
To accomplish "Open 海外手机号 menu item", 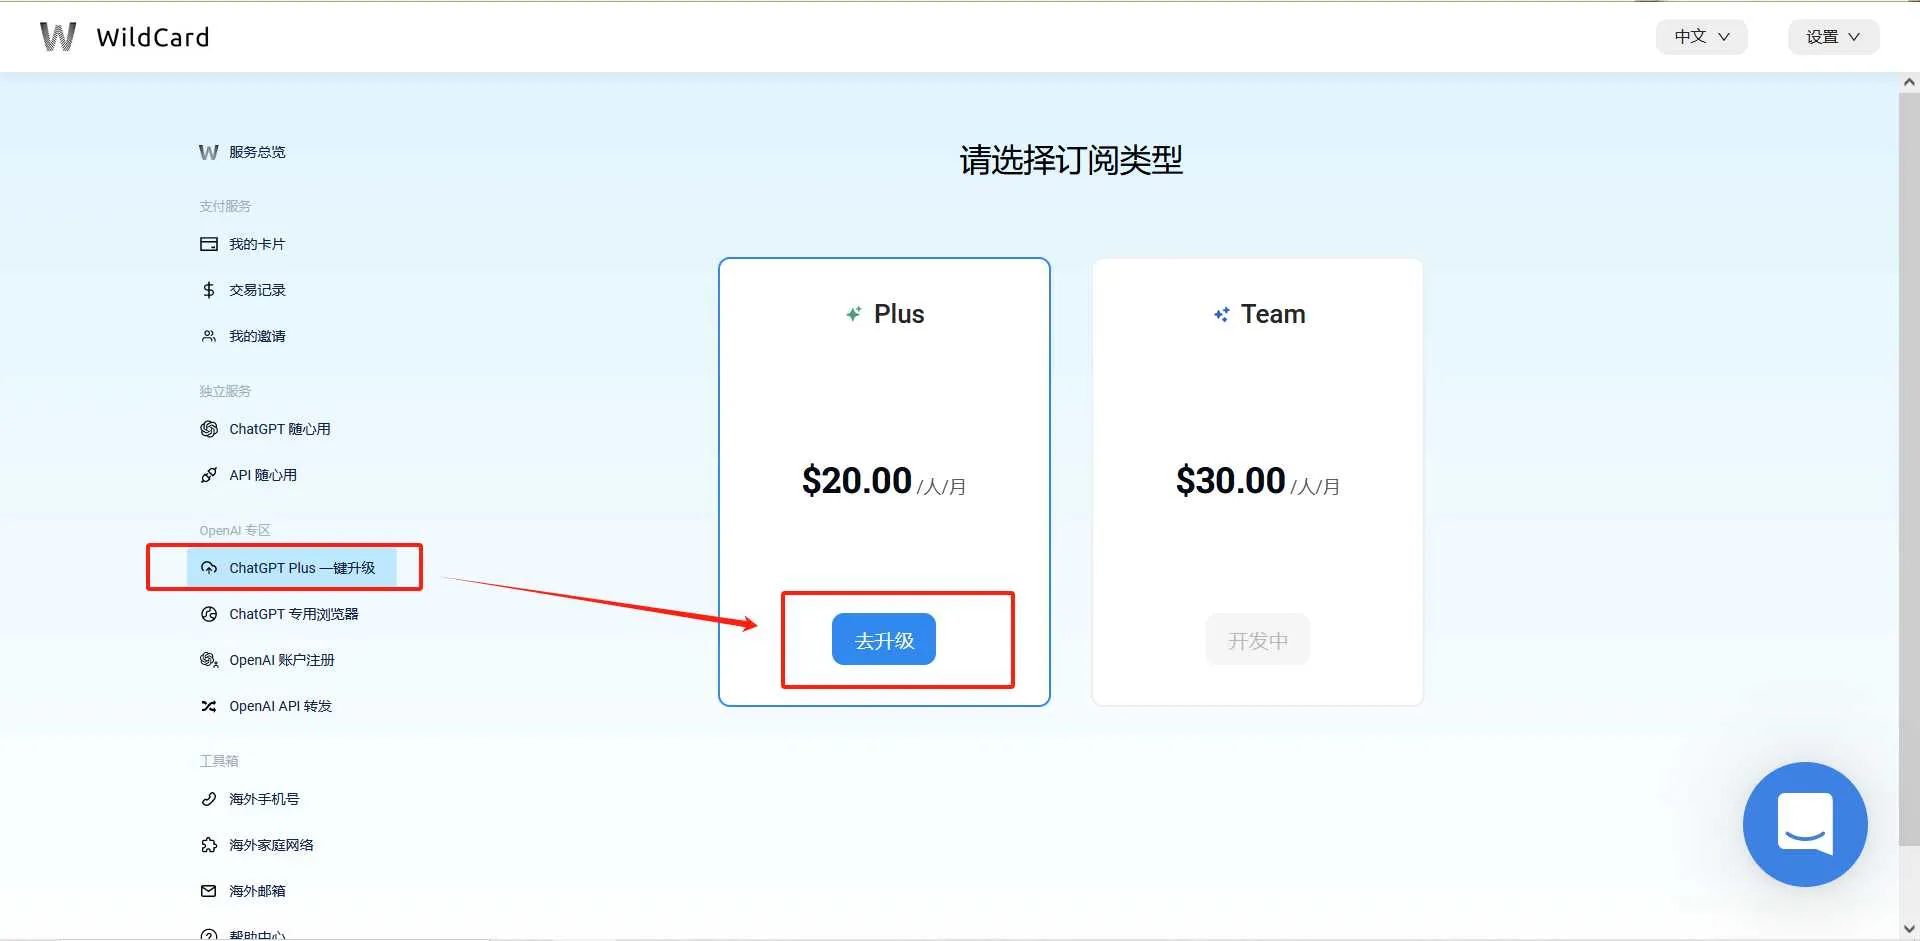I will coord(264,799).
